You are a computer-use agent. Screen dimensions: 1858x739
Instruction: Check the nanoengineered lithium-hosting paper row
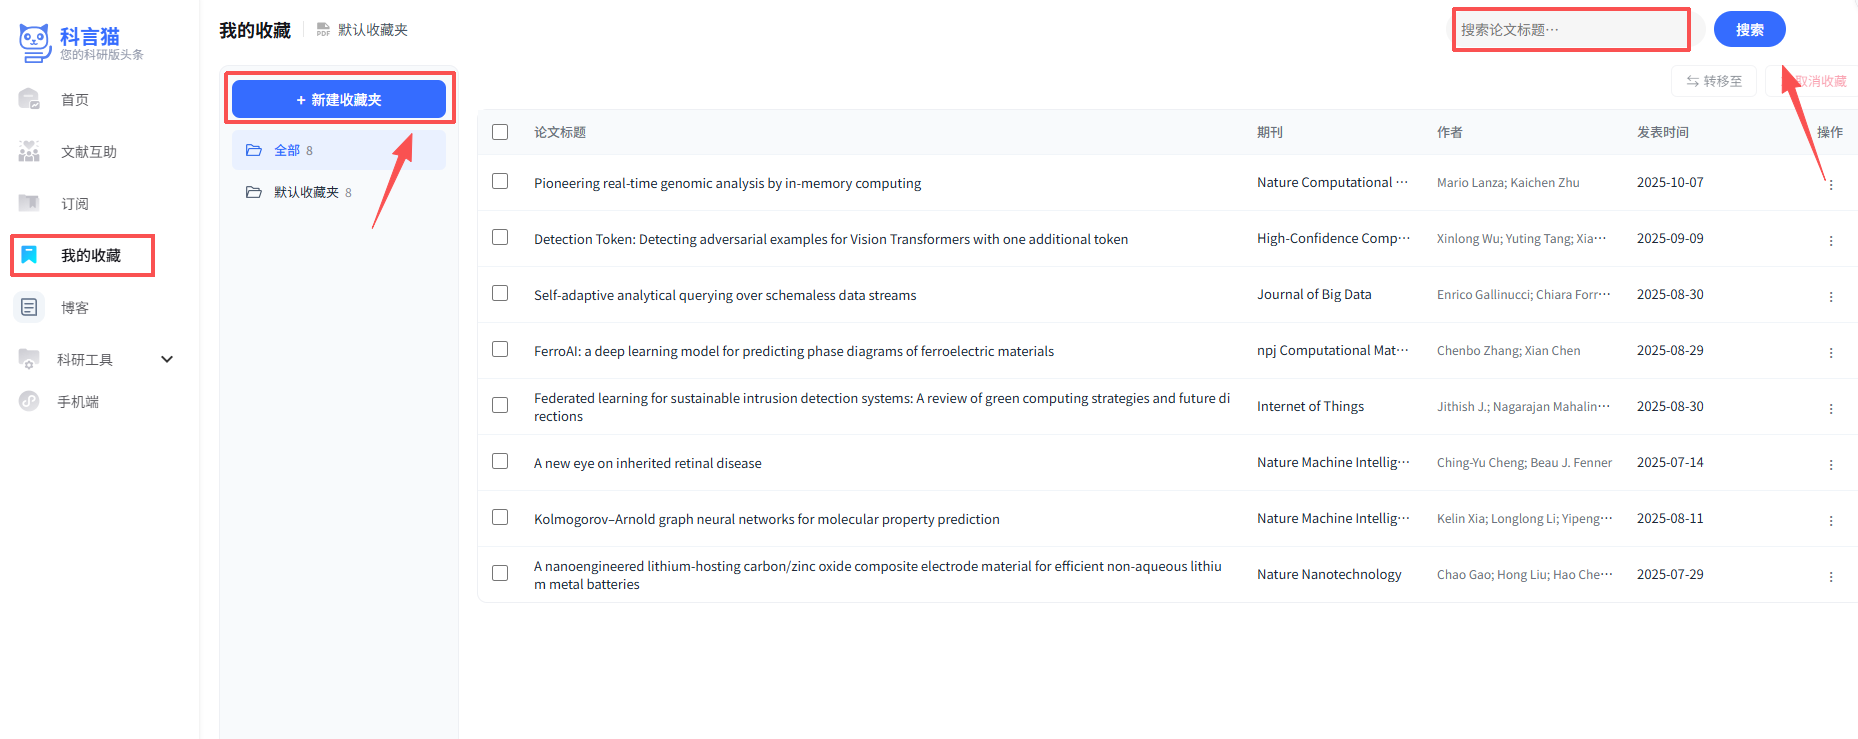pos(500,573)
